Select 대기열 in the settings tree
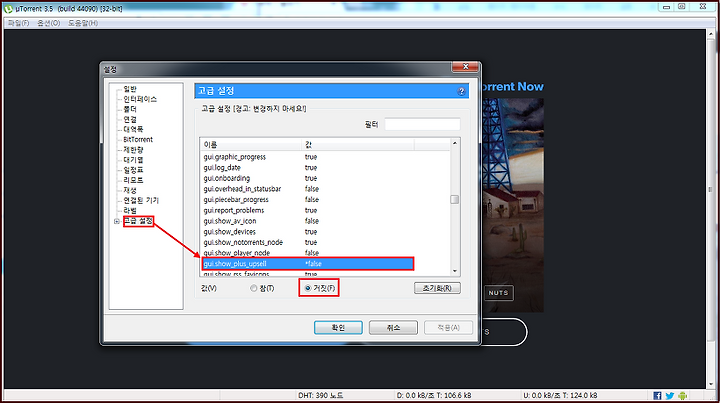Viewport: 720px width, 403px height. pos(133,160)
